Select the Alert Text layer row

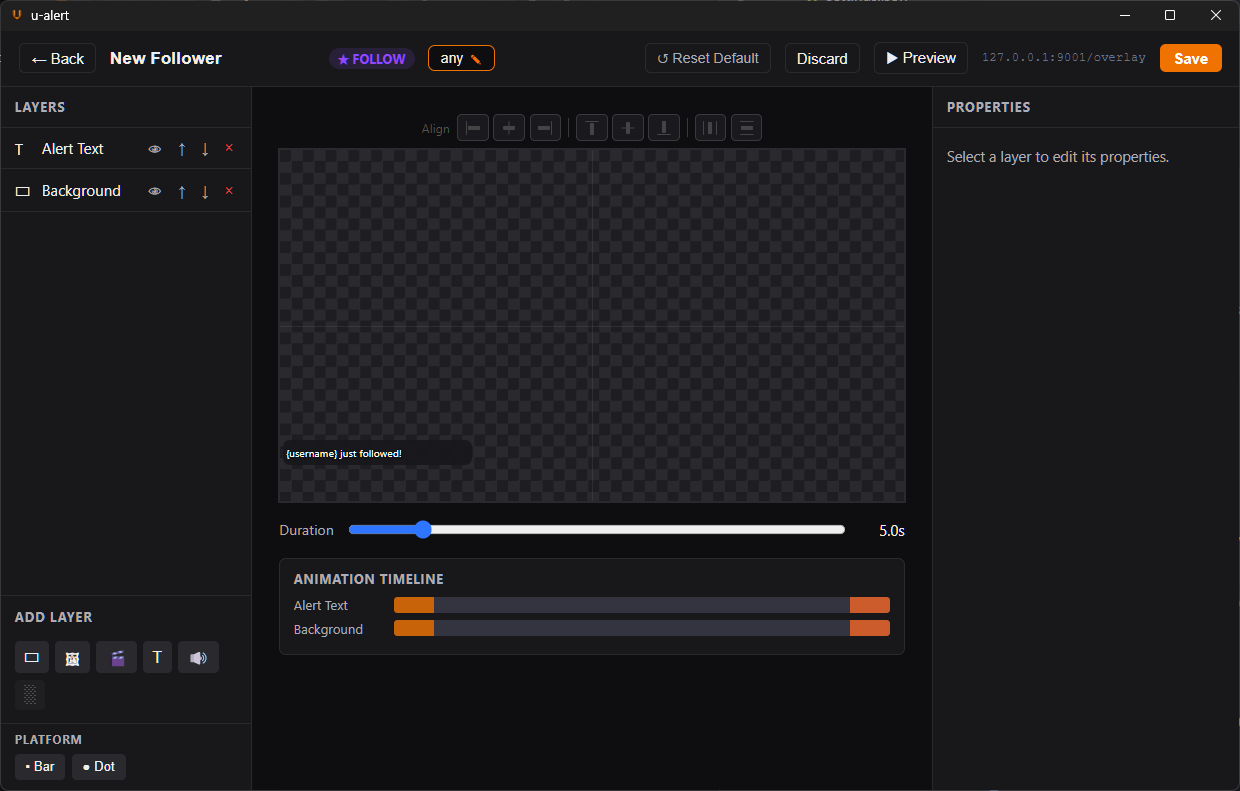pyautogui.click(x=126, y=149)
